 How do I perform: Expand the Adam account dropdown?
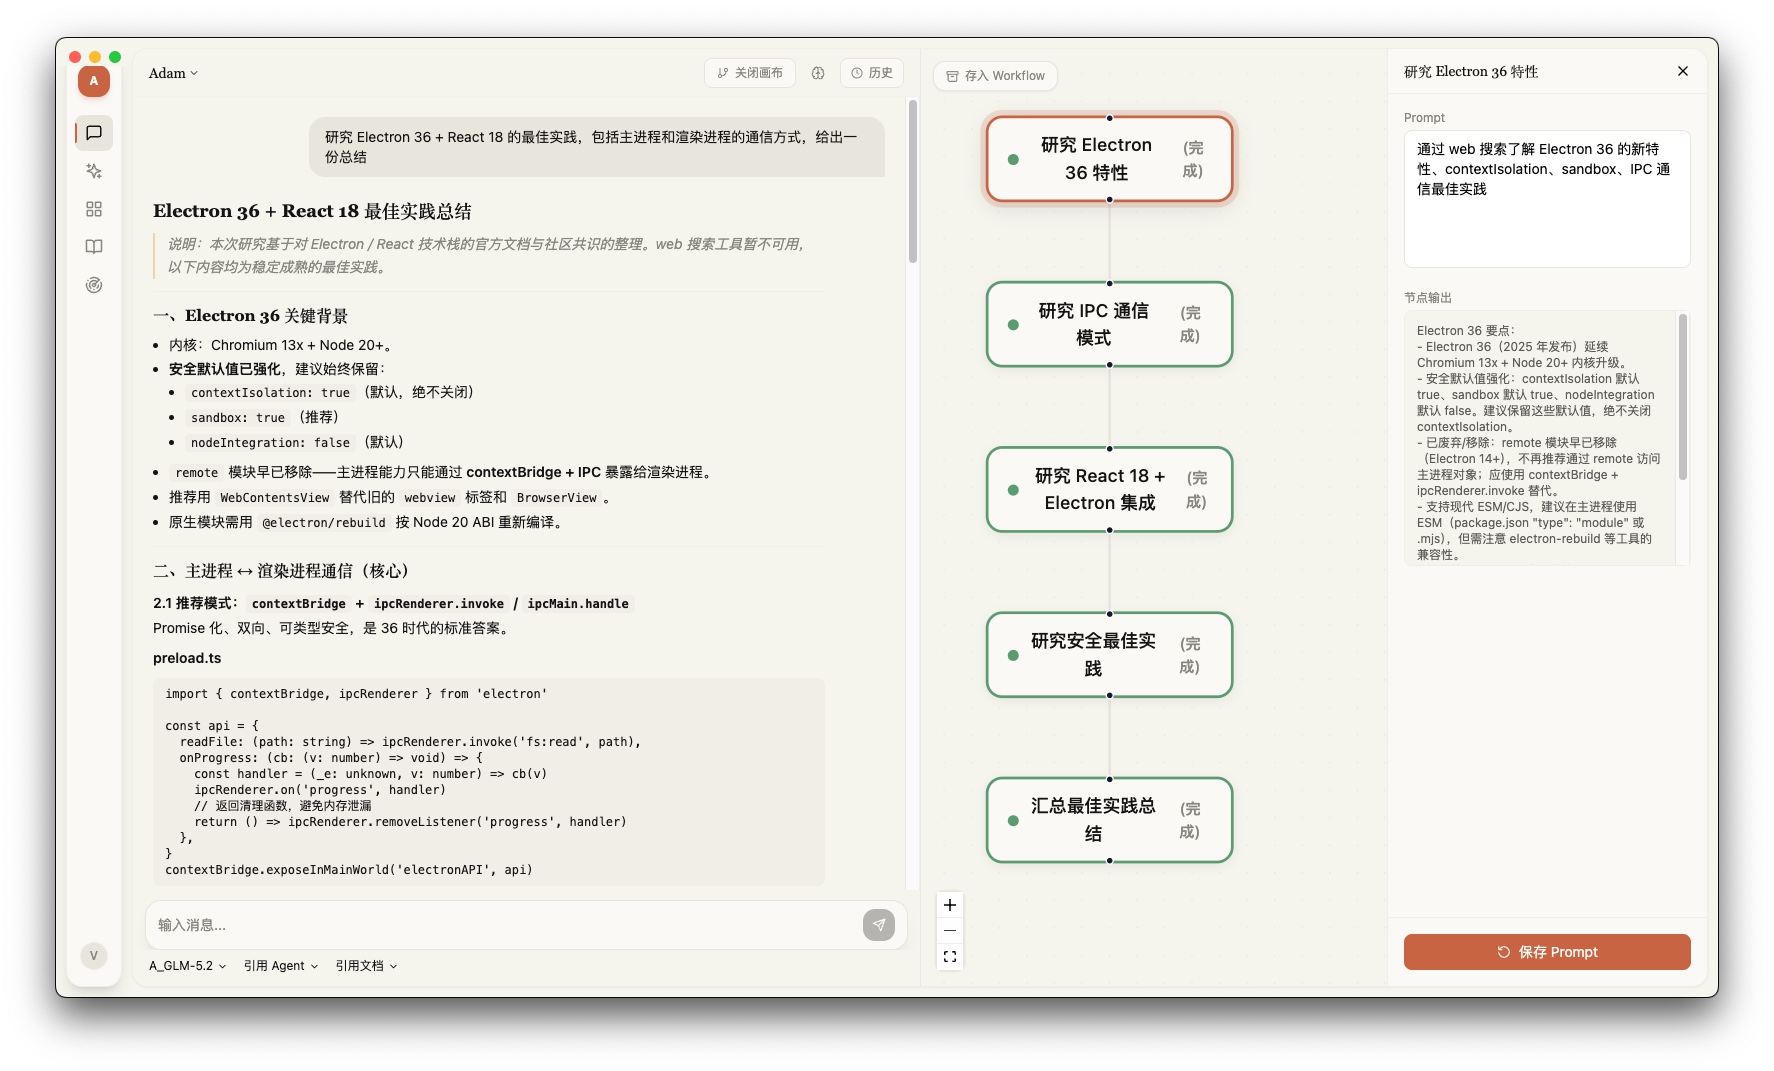point(173,73)
